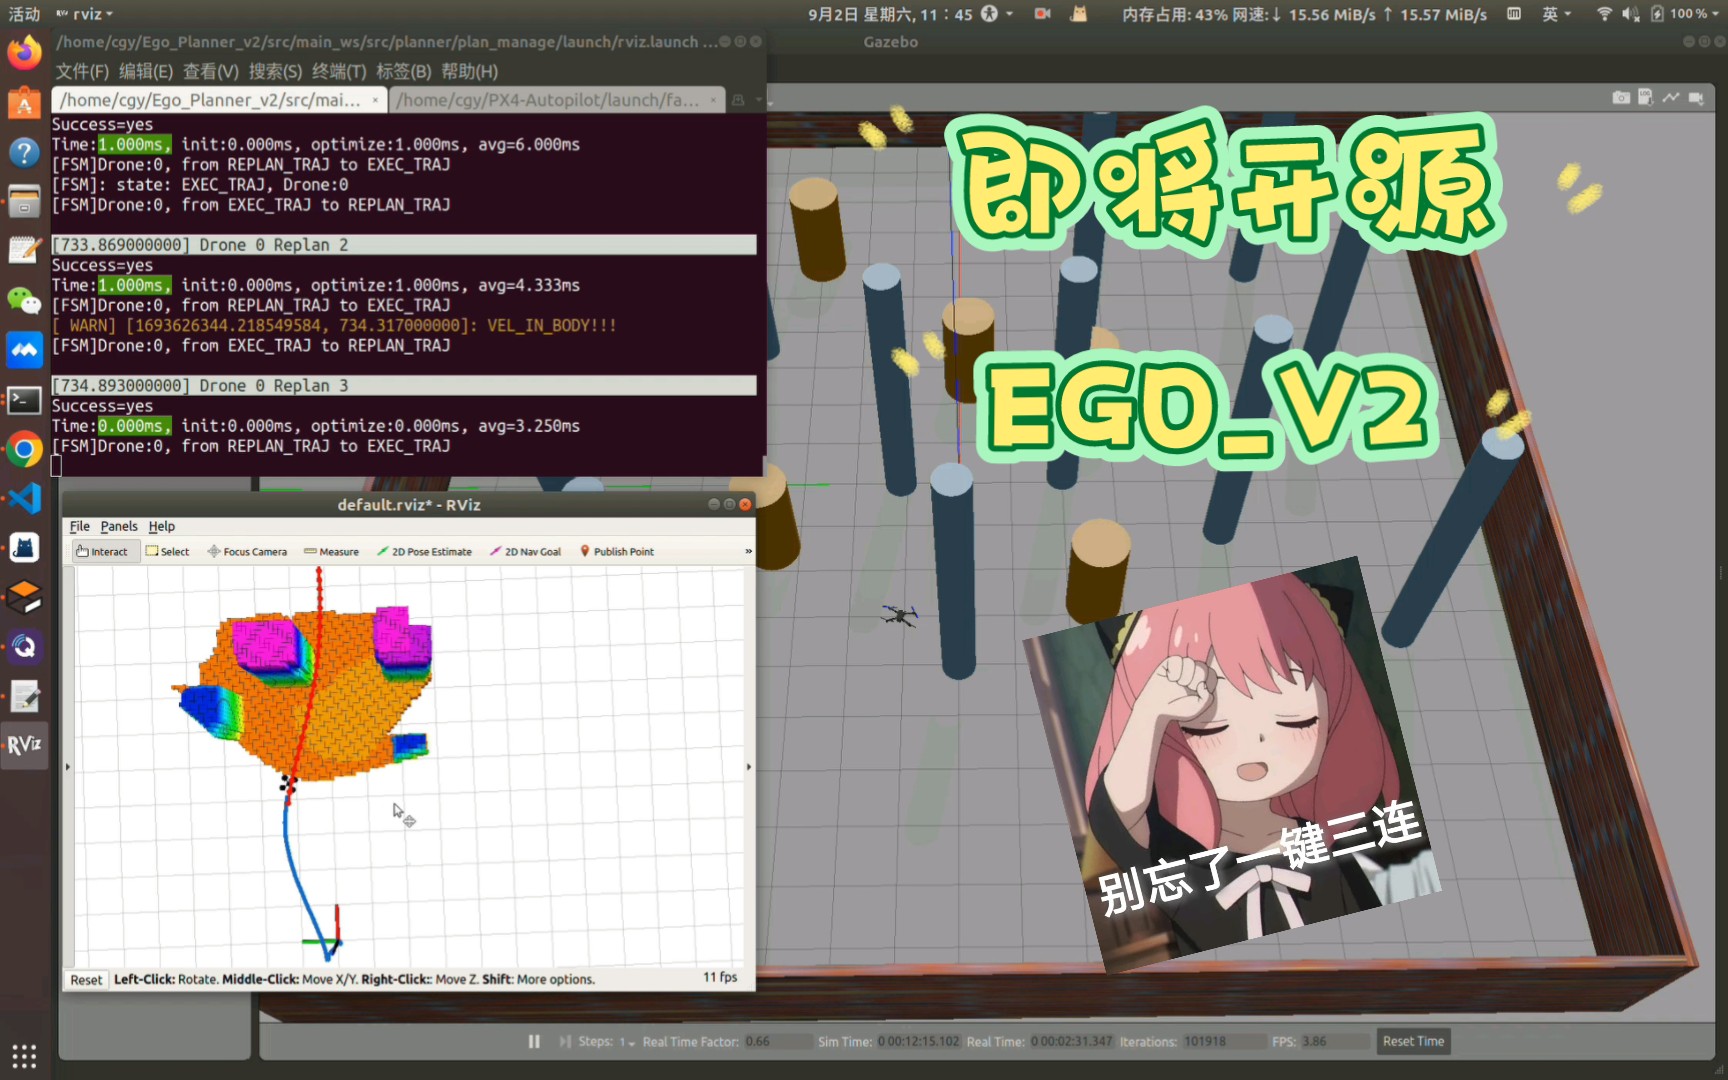Open the Text Editor notepad dock icon
This screenshot has width=1728, height=1080.
tap(24, 250)
